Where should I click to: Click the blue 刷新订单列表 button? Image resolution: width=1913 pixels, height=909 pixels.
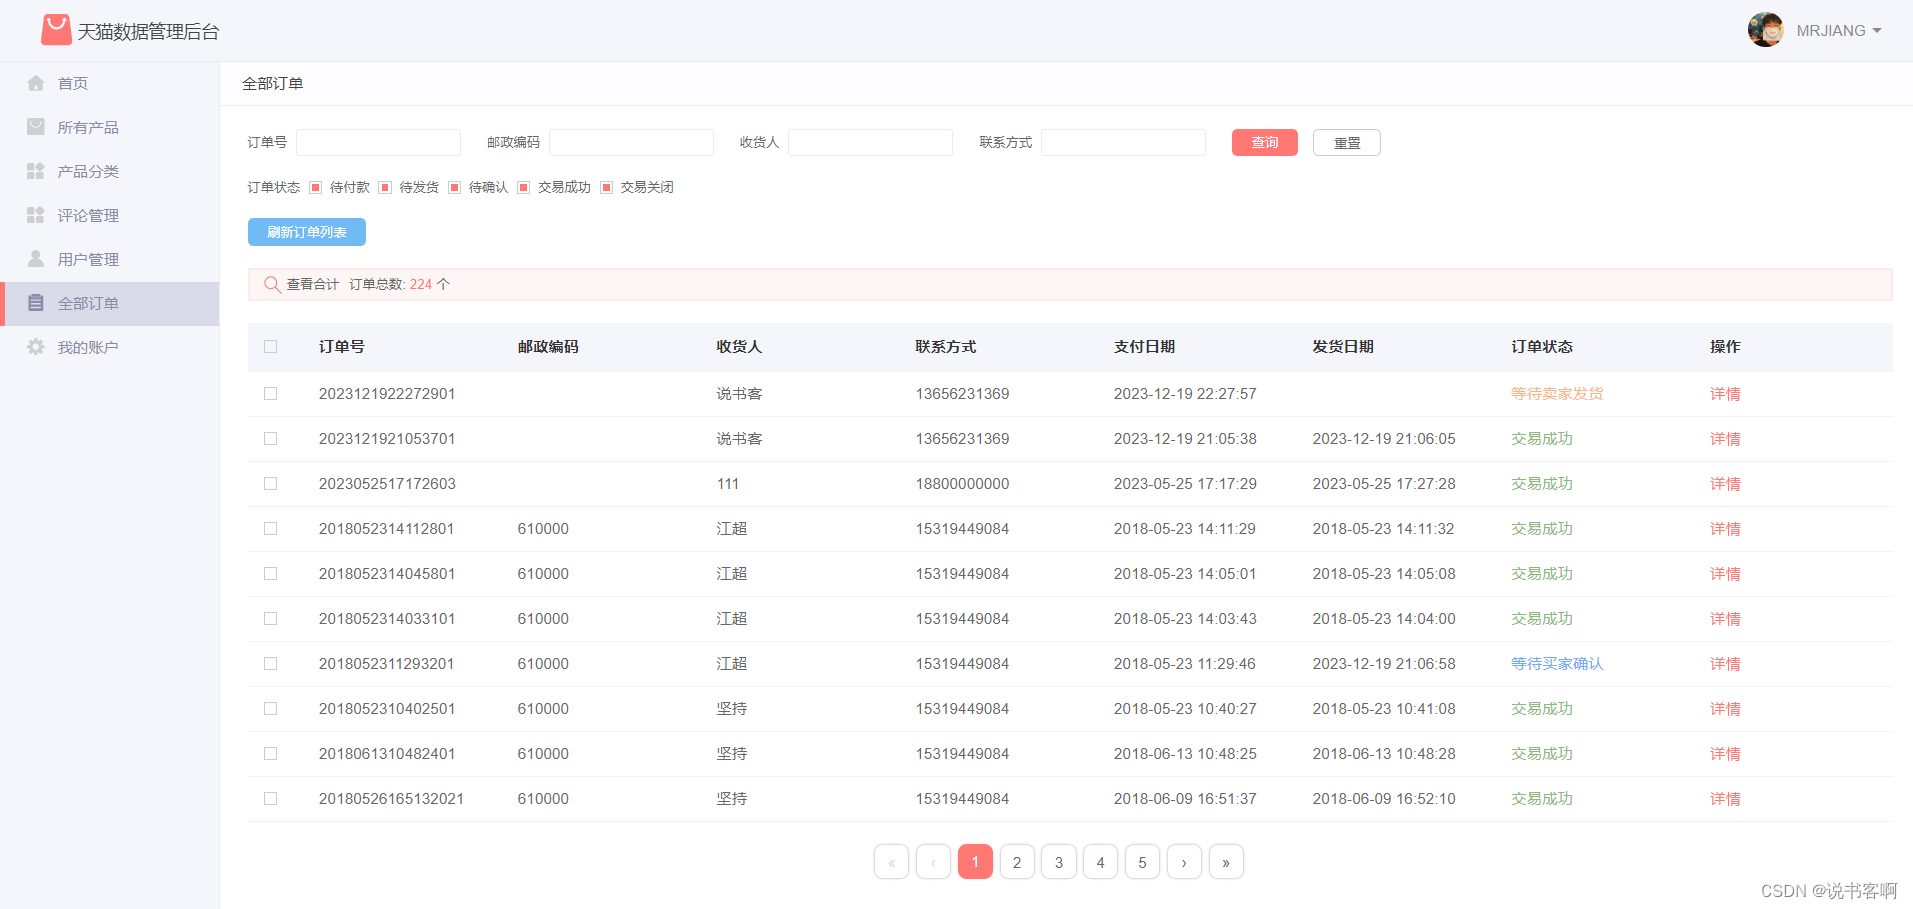[x=307, y=232]
